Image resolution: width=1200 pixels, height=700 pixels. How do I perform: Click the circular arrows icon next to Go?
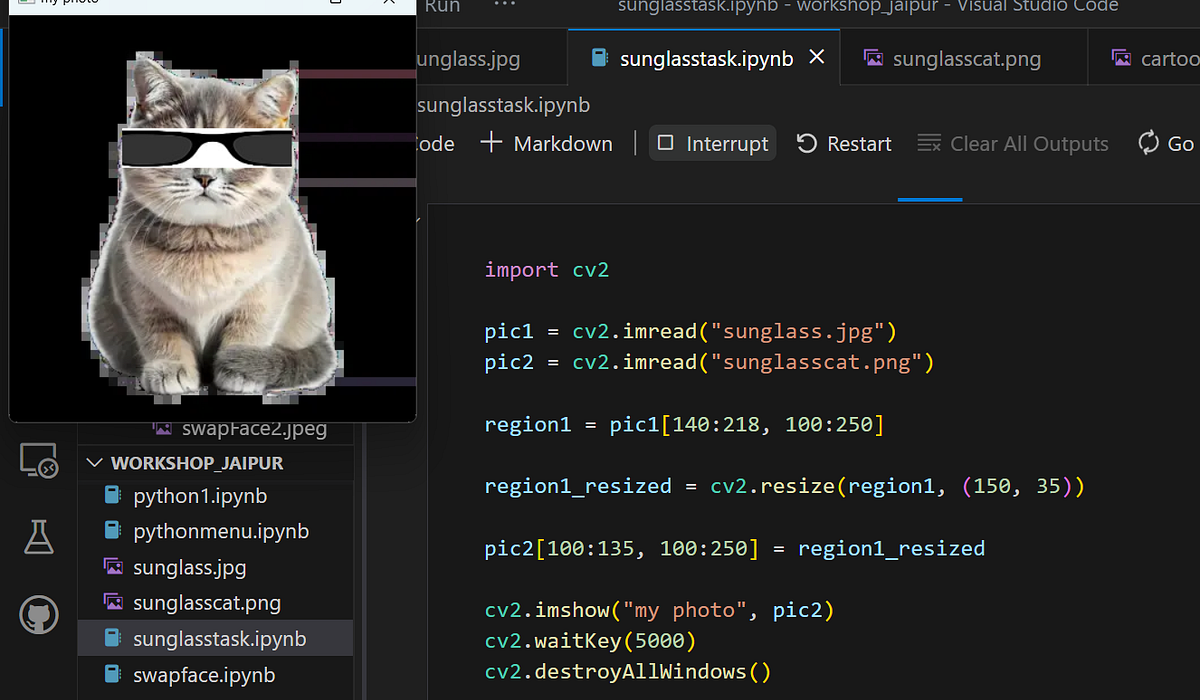[1147, 143]
